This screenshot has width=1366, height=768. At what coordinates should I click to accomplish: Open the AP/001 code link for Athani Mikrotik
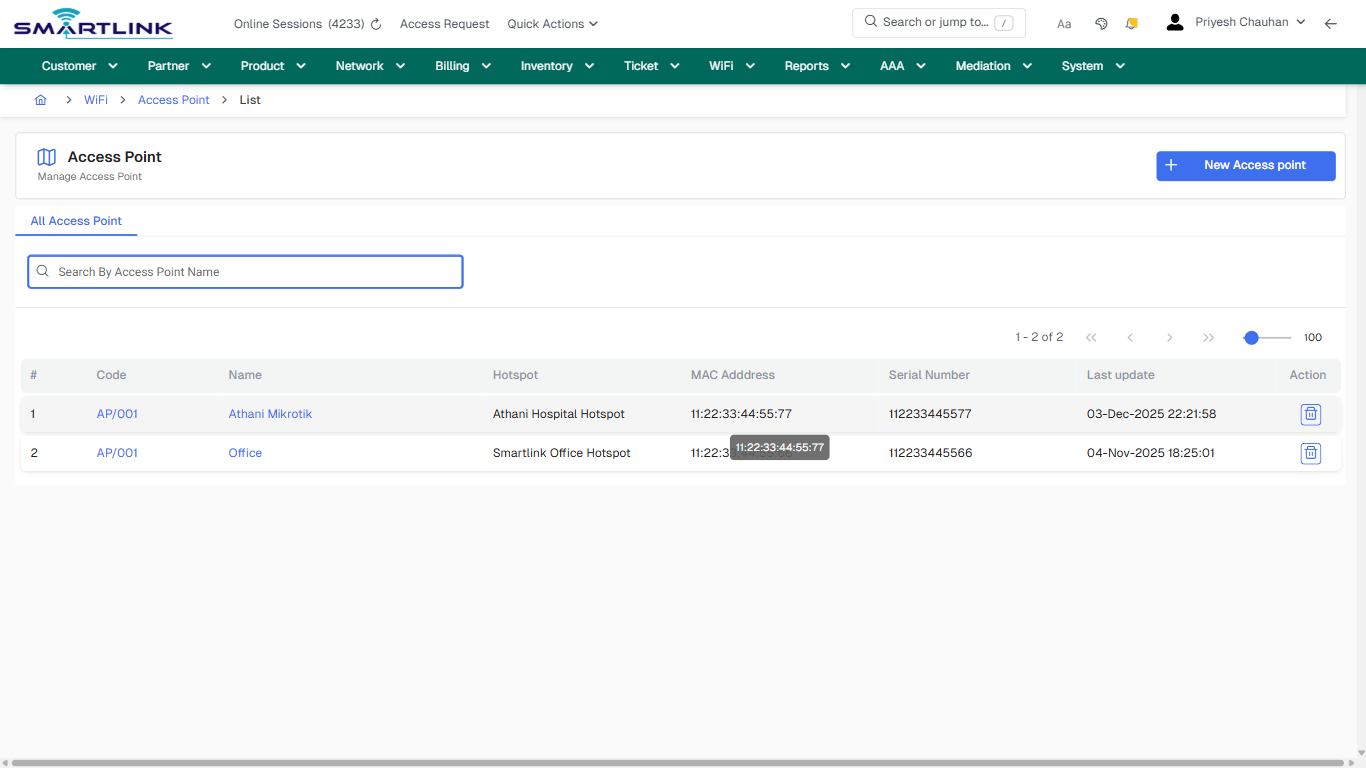pyautogui.click(x=116, y=413)
